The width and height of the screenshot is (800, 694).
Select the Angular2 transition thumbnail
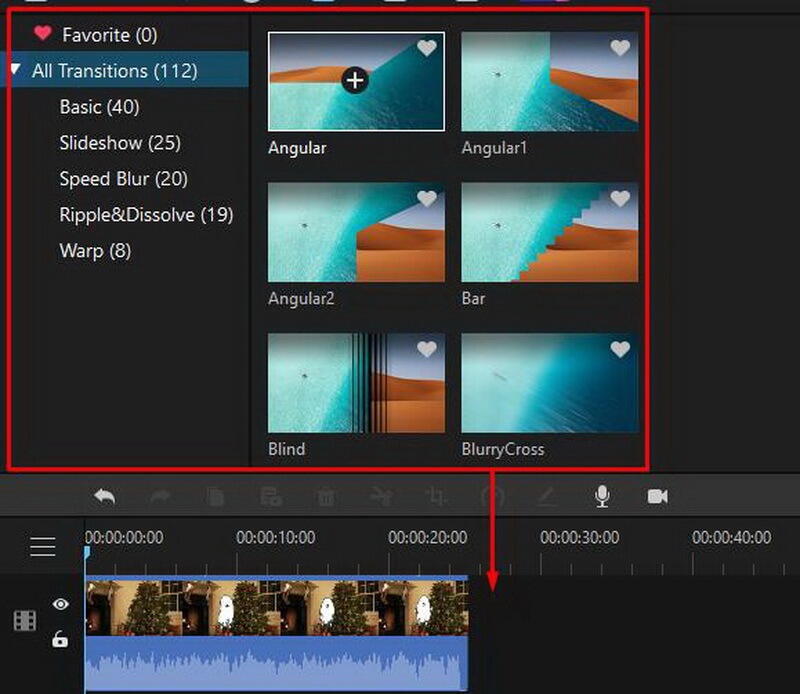pyautogui.click(x=356, y=232)
